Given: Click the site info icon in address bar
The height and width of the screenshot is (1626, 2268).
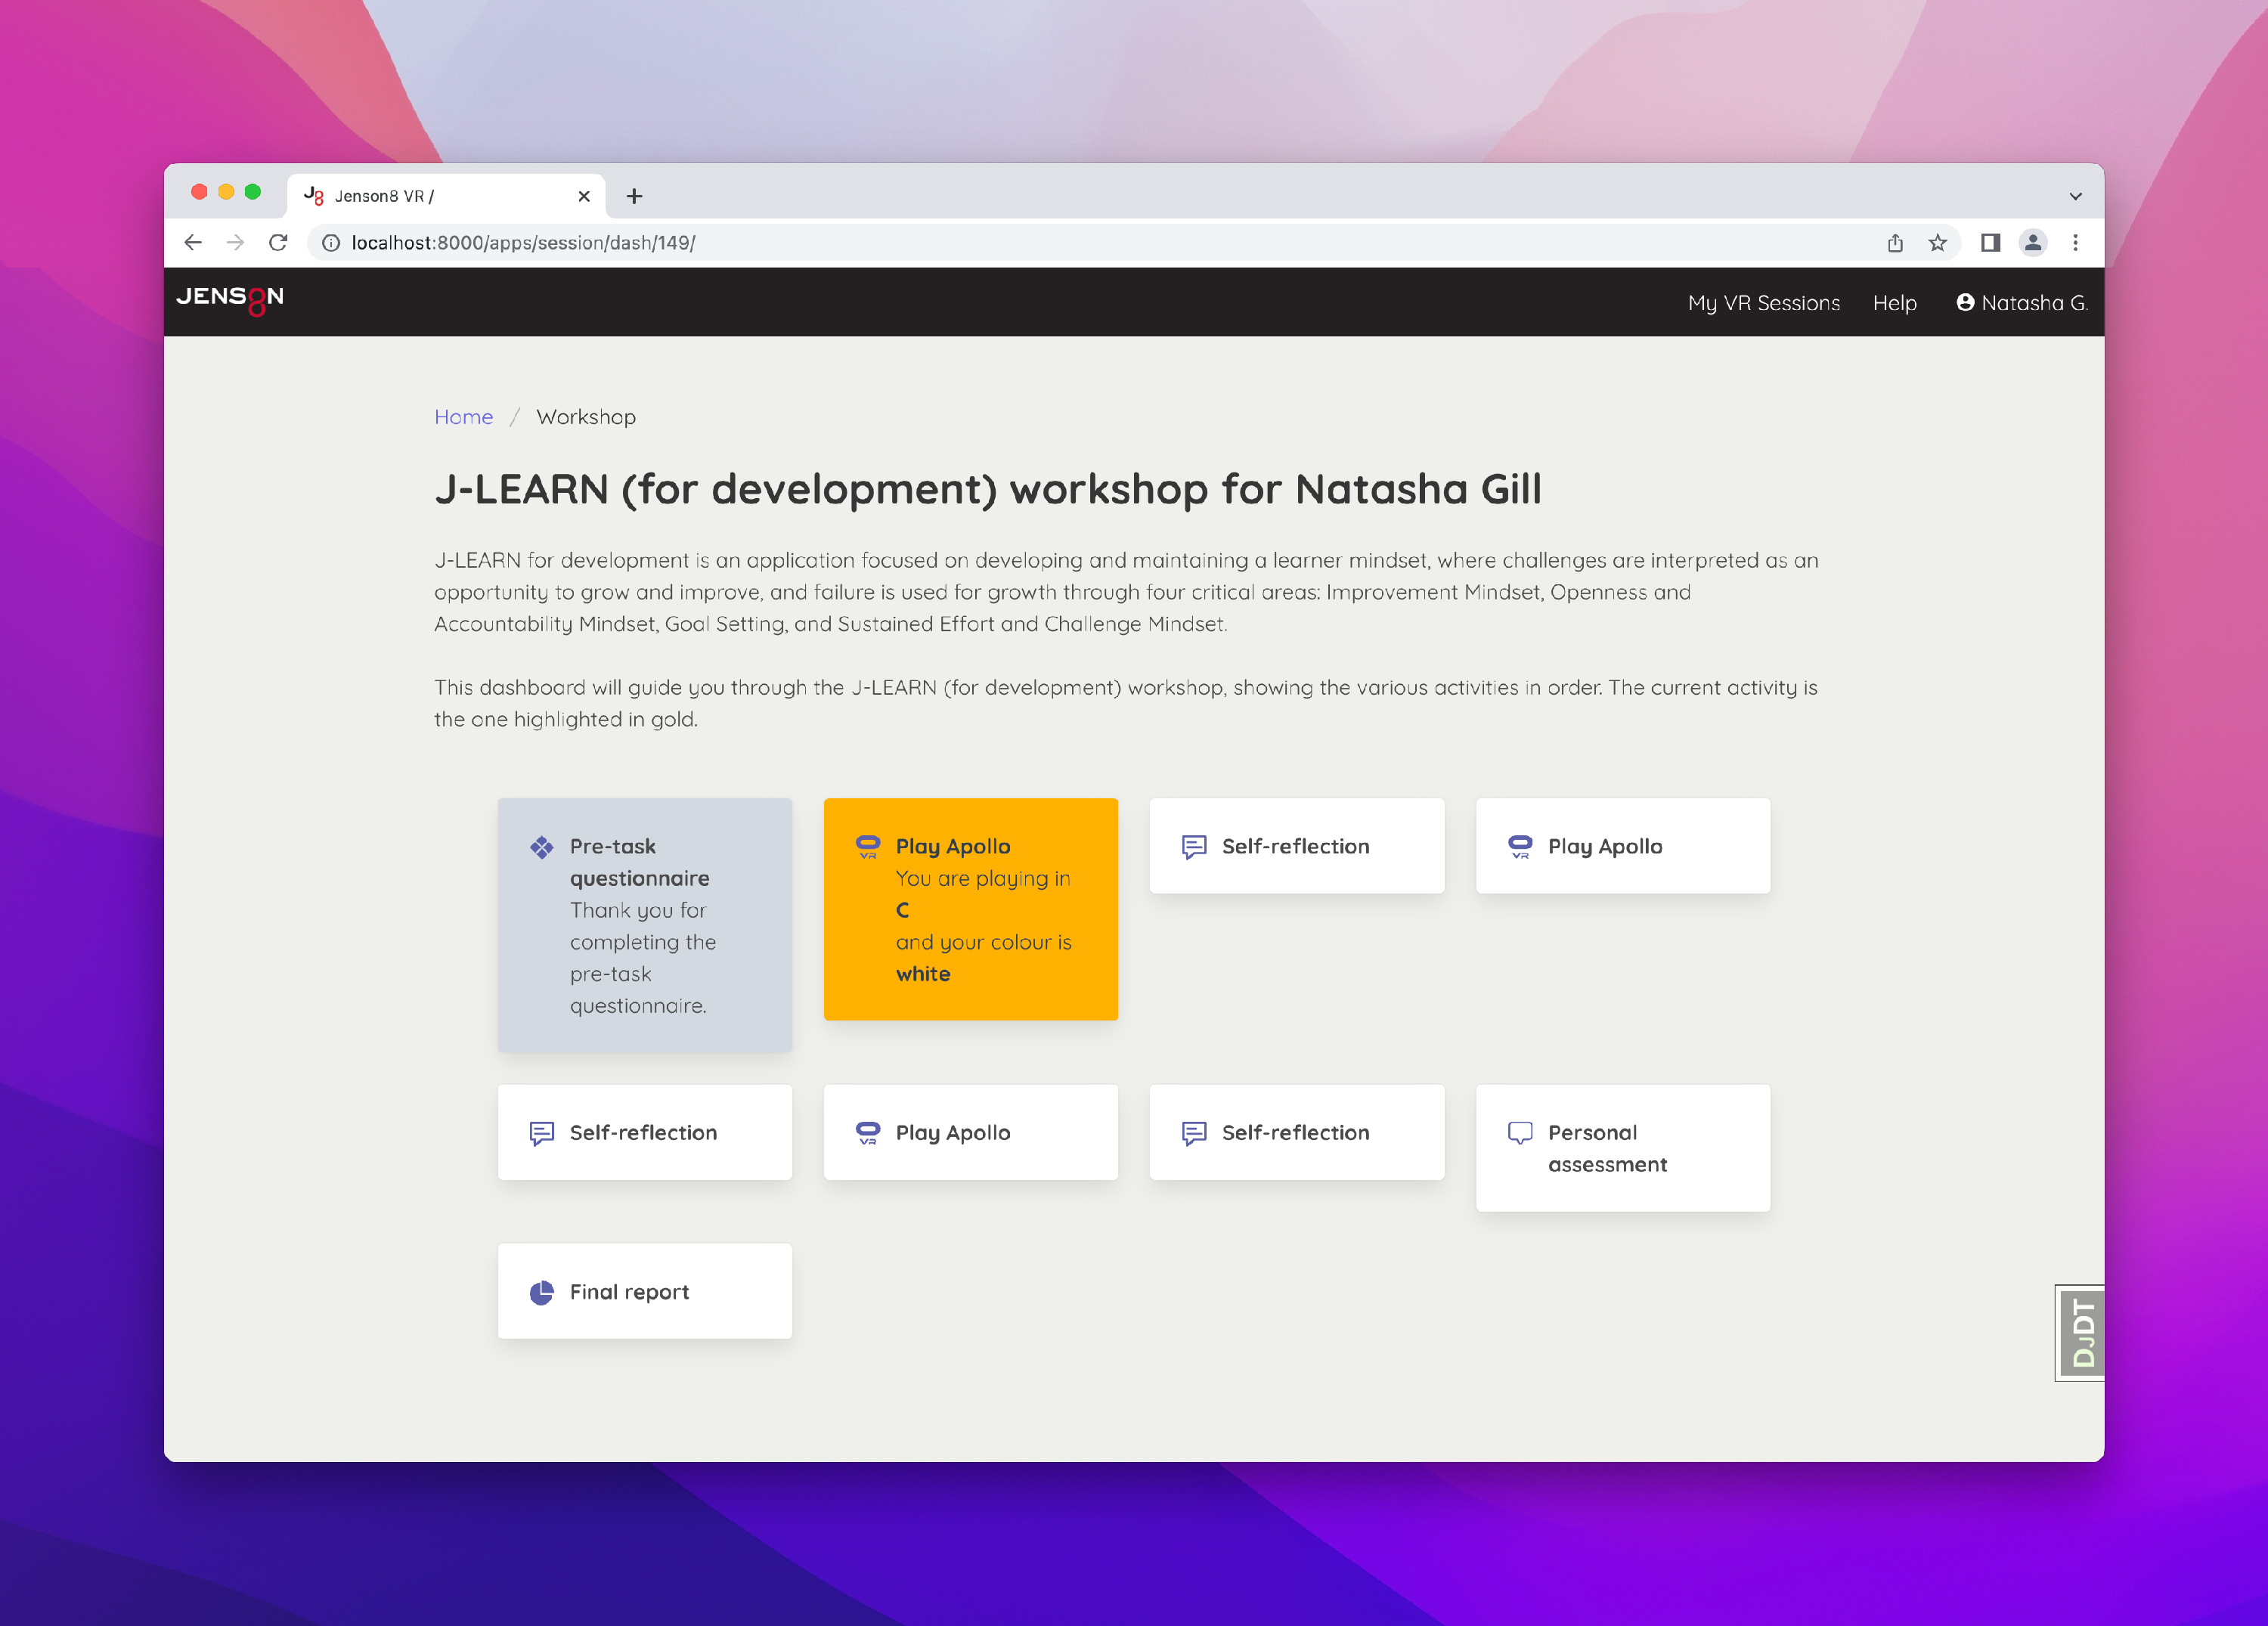Looking at the screenshot, I should (331, 243).
